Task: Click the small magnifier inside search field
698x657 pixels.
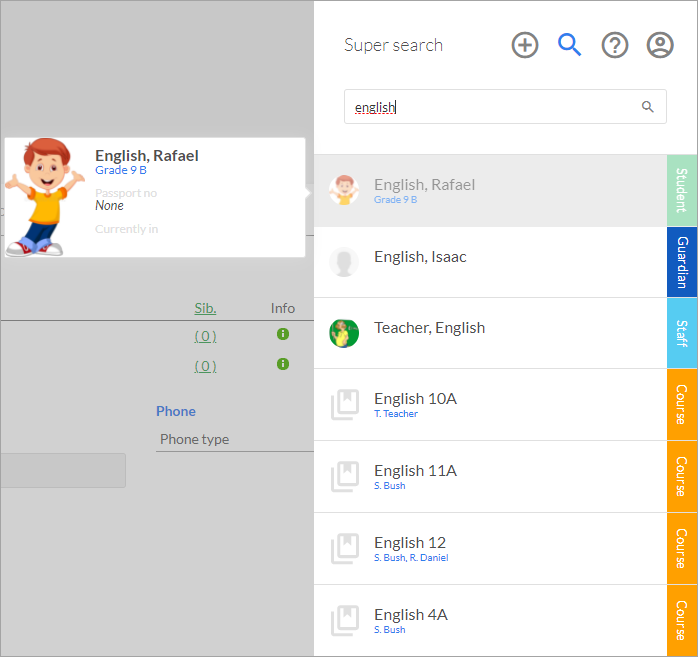Action: (647, 107)
